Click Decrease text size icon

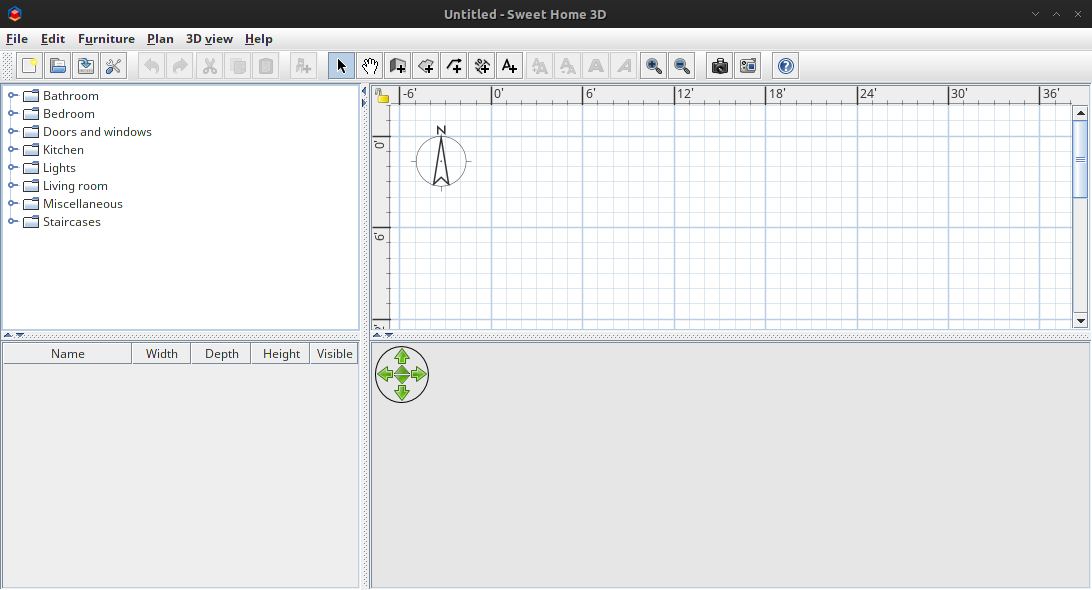coord(568,66)
